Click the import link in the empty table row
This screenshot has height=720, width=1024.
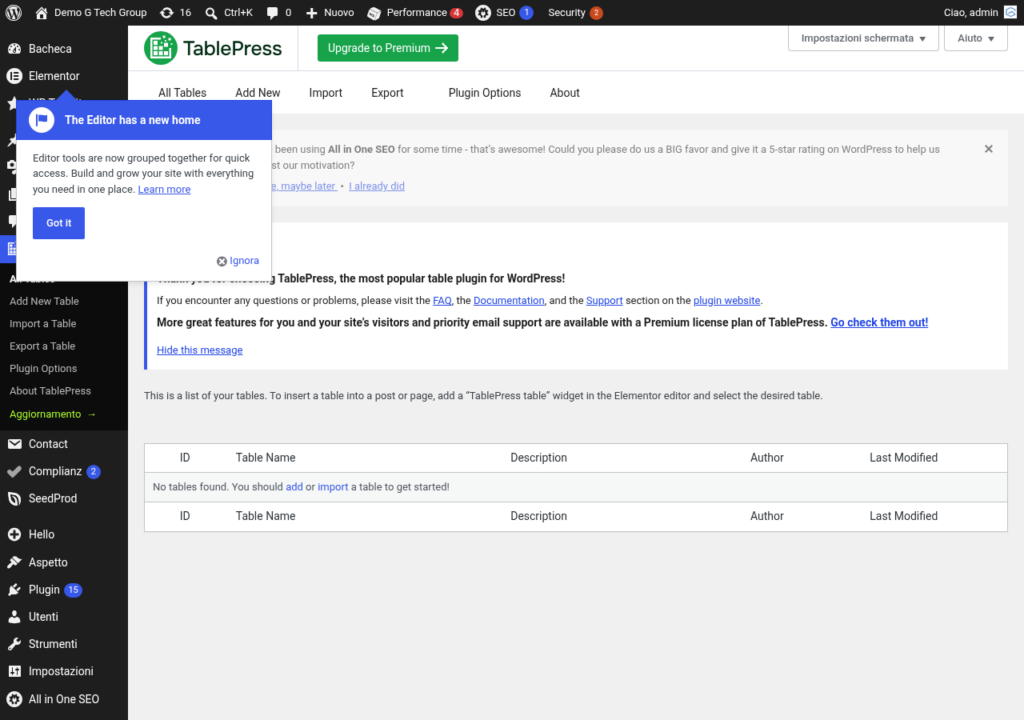[333, 487]
